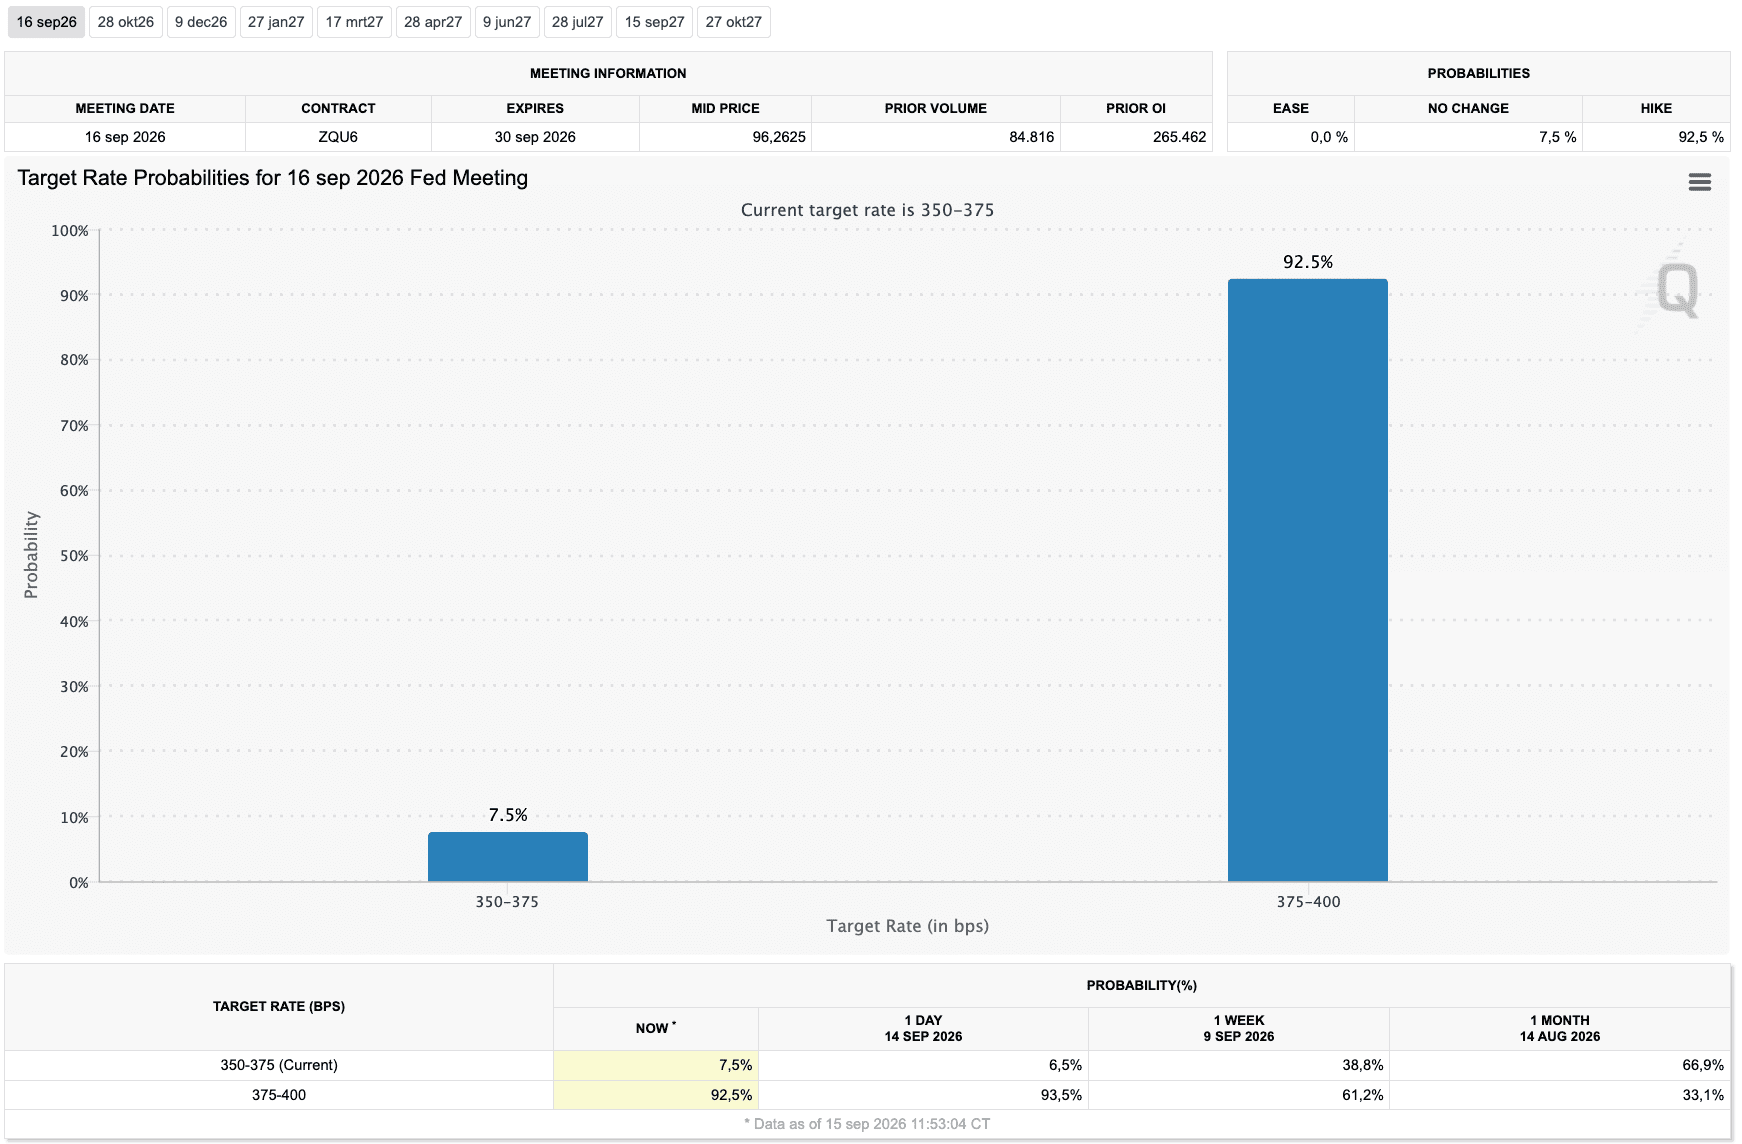1742x1144 pixels.
Task: Click the 375-400 table row label
Action: click(x=279, y=1095)
